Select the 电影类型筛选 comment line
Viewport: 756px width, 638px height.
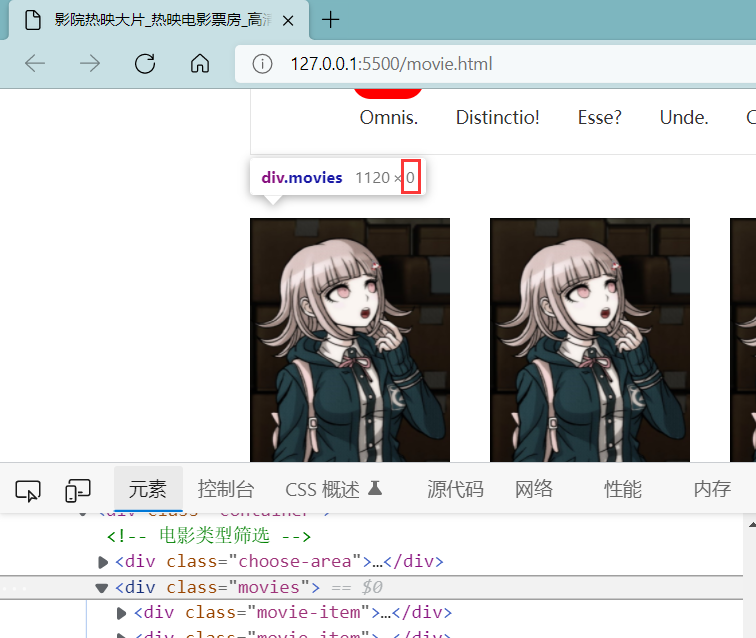point(208,536)
